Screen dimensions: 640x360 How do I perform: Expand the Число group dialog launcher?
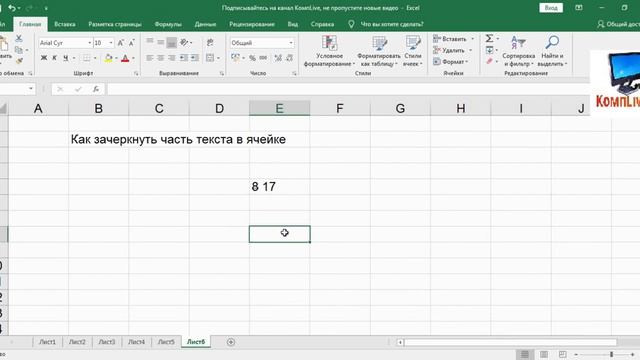coord(294,73)
